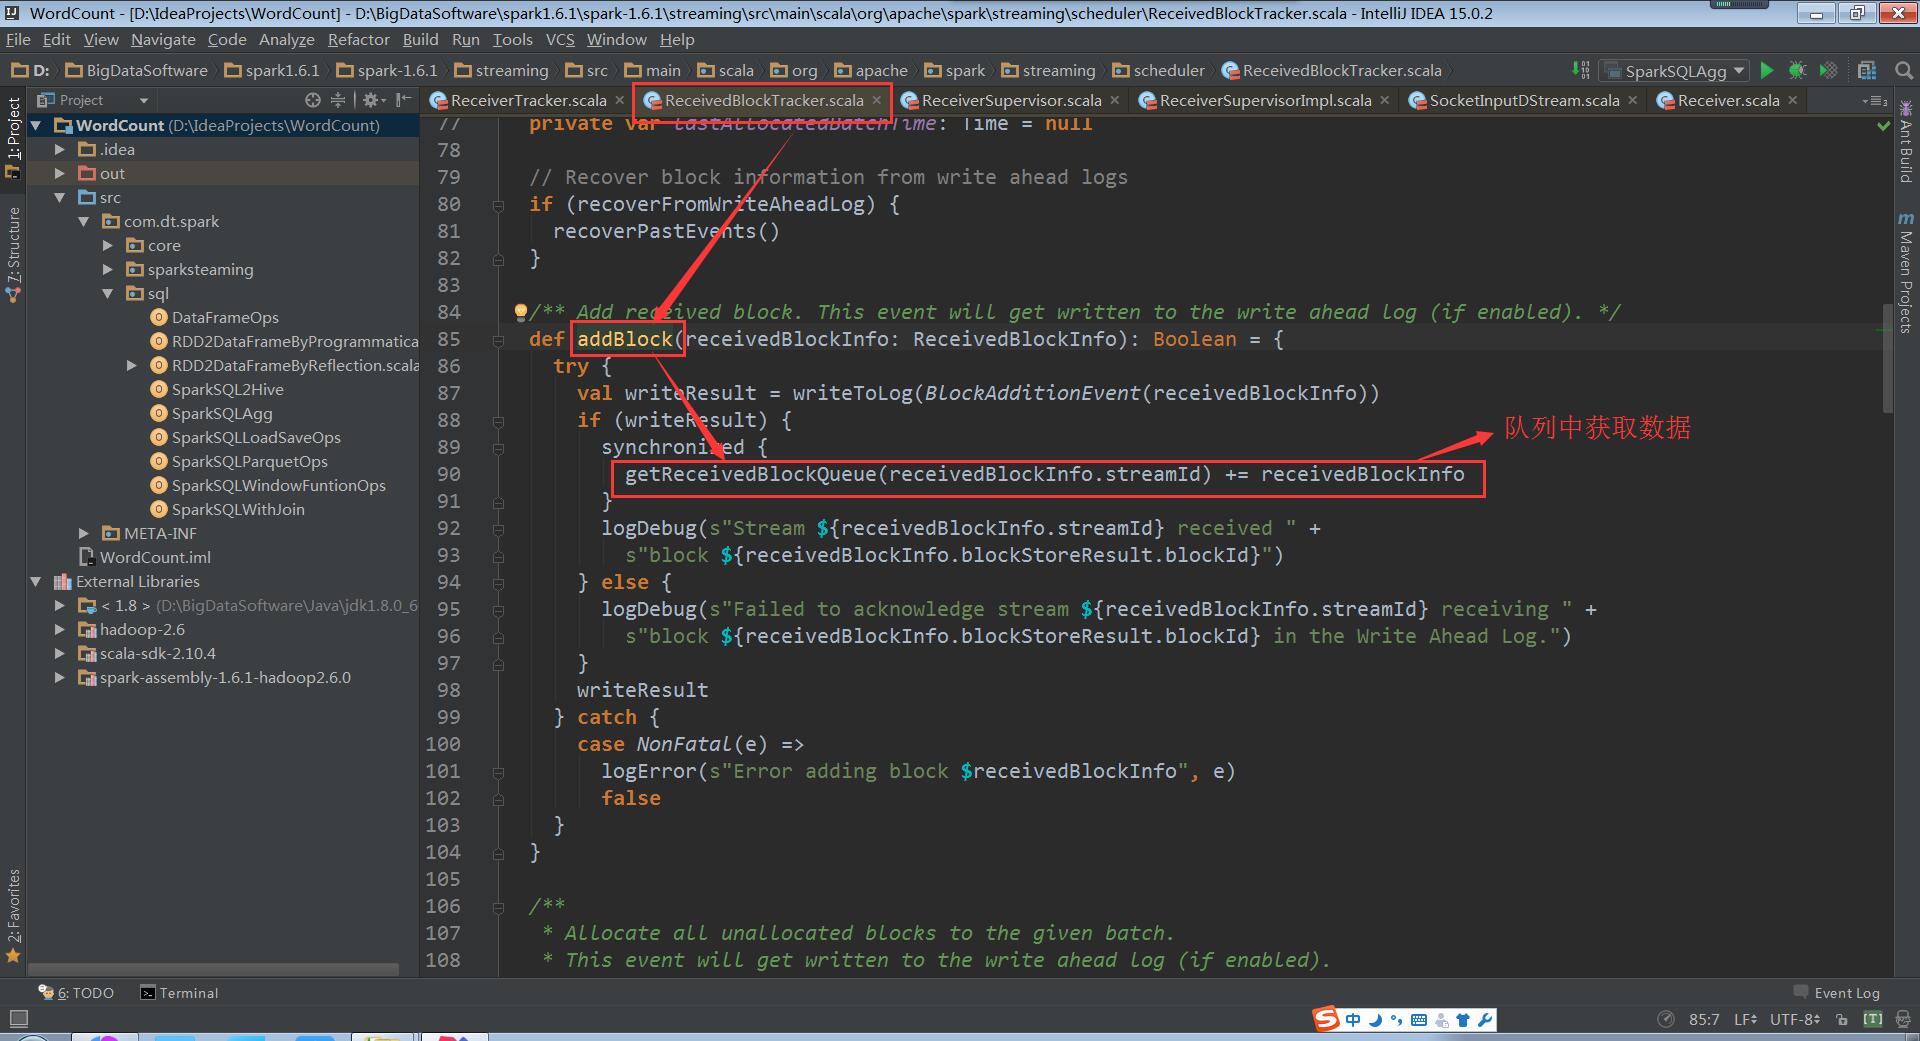The width and height of the screenshot is (1920, 1041).
Task: Open the Ant Build side panel
Action: click(x=1905, y=142)
